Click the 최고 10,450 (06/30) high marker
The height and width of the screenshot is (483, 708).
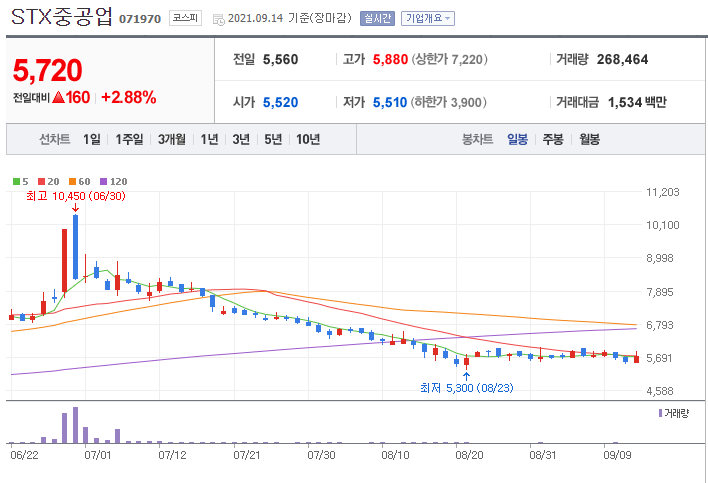pyautogui.click(x=76, y=196)
